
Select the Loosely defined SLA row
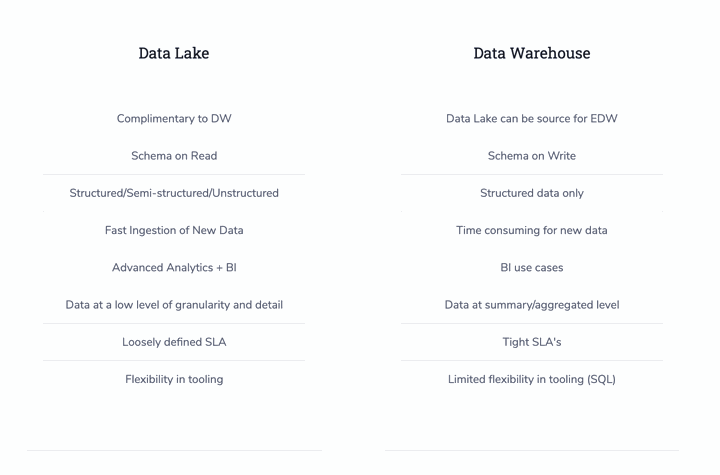tap(174, 342)
